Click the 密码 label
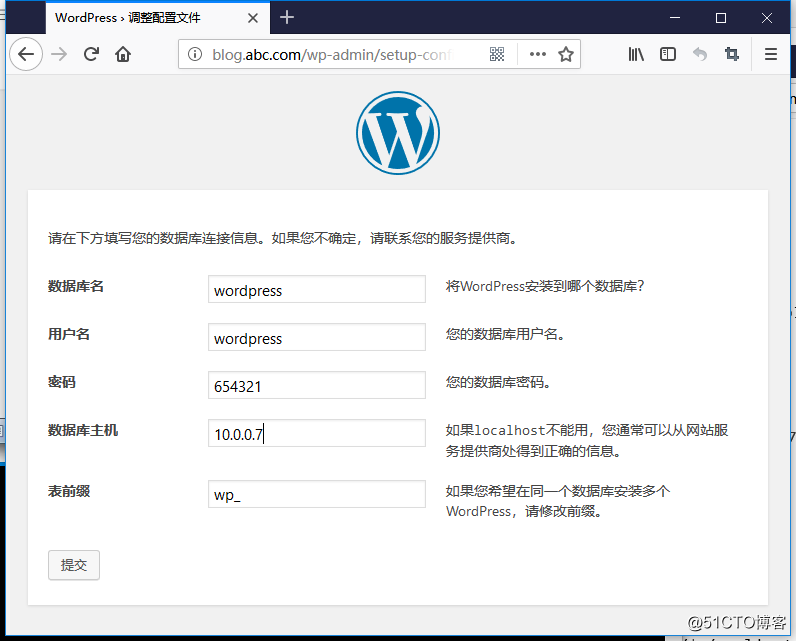This screenshot has width=796, height=641. [62, 382]
